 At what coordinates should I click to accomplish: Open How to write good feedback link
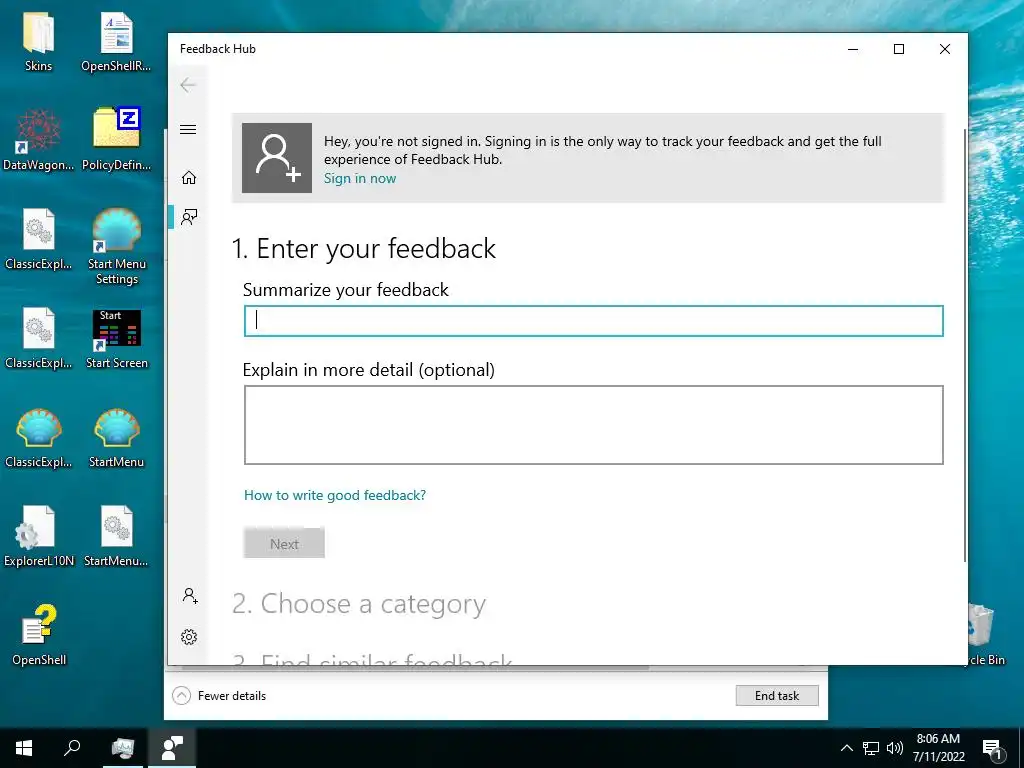(335, 495)
